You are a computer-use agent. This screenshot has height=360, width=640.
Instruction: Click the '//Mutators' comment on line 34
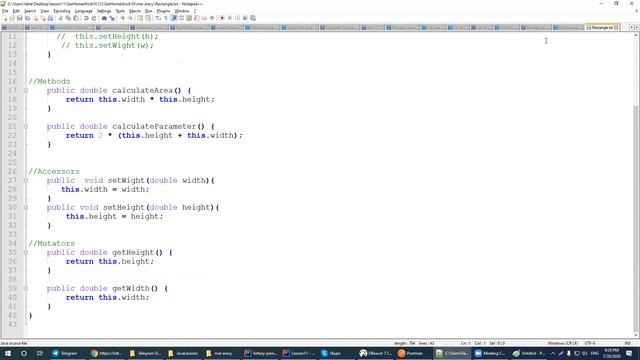tap(52, 243)
